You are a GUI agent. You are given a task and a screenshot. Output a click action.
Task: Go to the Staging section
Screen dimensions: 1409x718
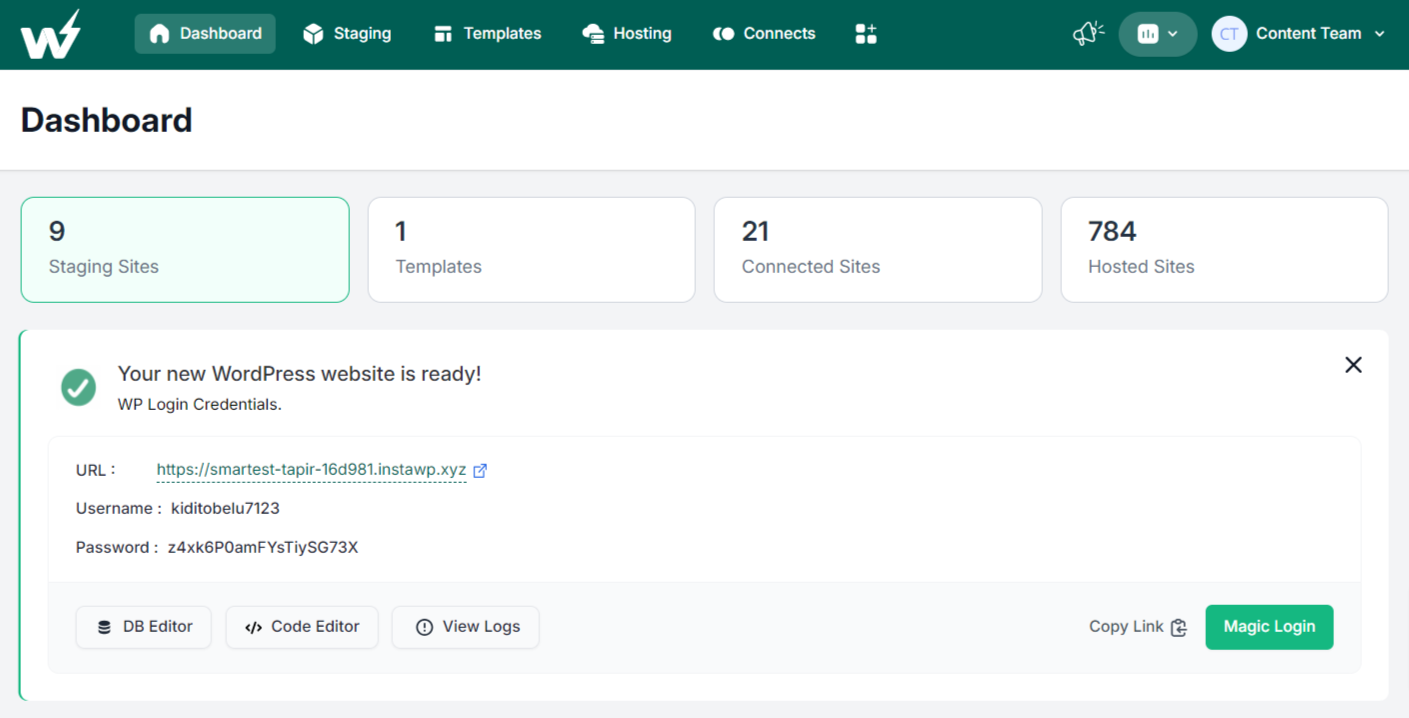(x=347, y=34)
